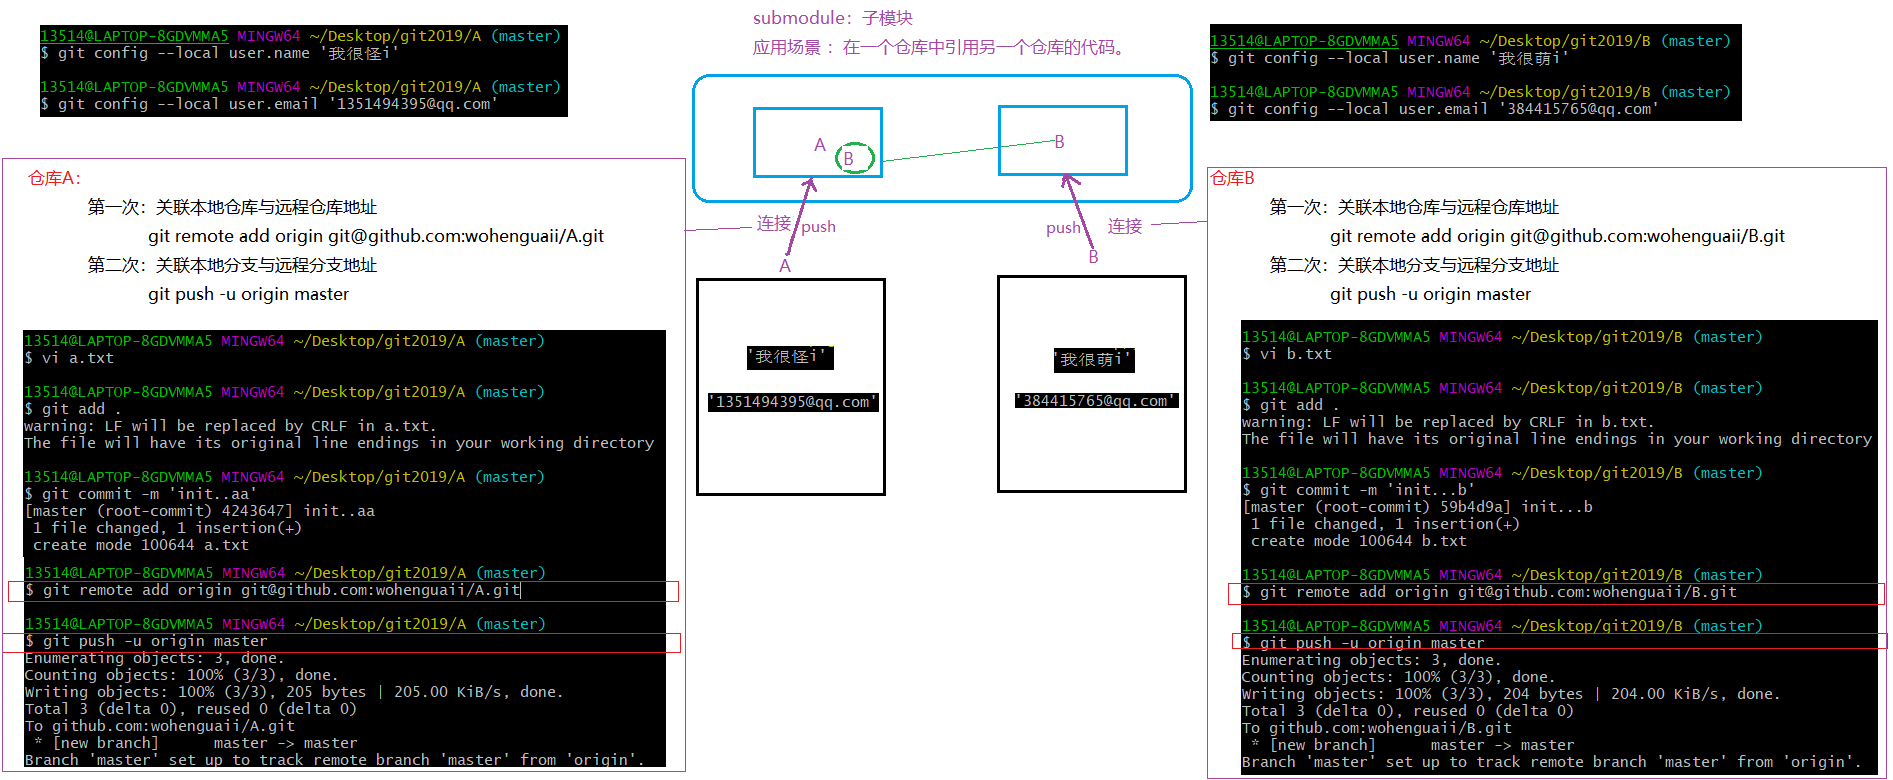Click the '我很怪i' username label
This screenshot has height=780, width=1893.
point(789,357)
